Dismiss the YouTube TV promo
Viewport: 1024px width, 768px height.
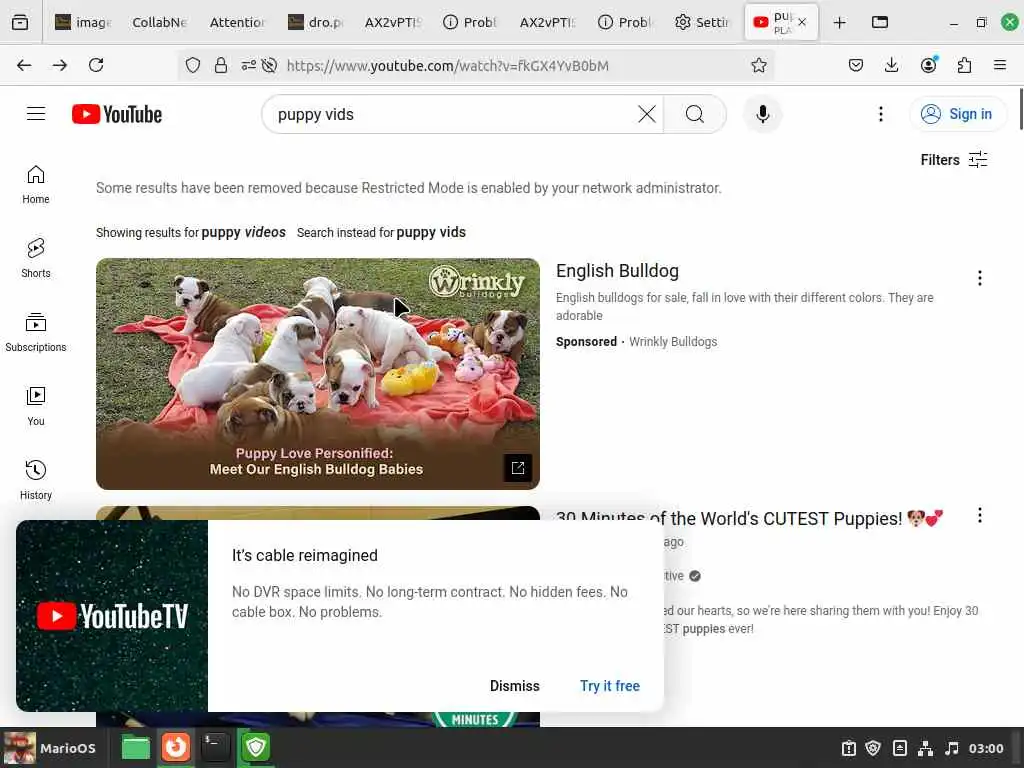tap(515, 686)
